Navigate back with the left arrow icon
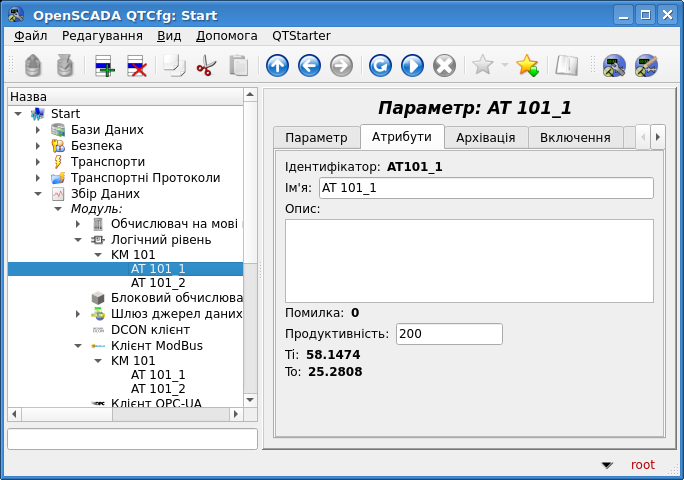The image size is (684, 480). coord(309,66)
